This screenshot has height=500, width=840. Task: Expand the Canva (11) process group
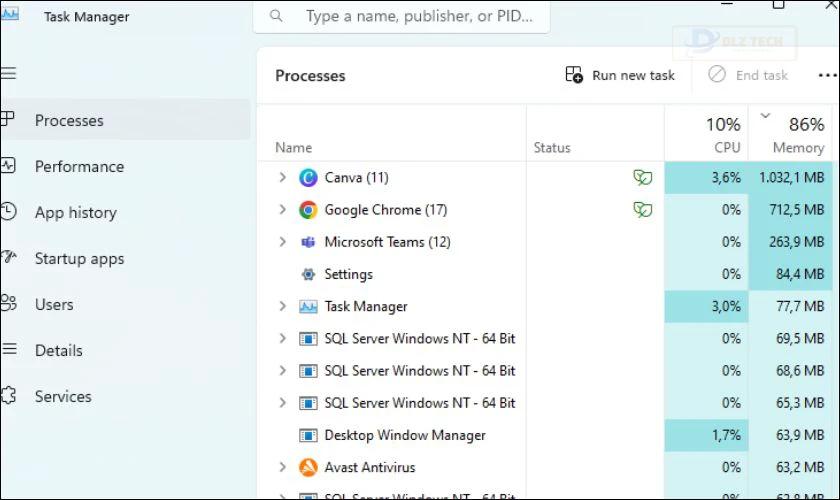pyautogui.click(x=282, y=177)
